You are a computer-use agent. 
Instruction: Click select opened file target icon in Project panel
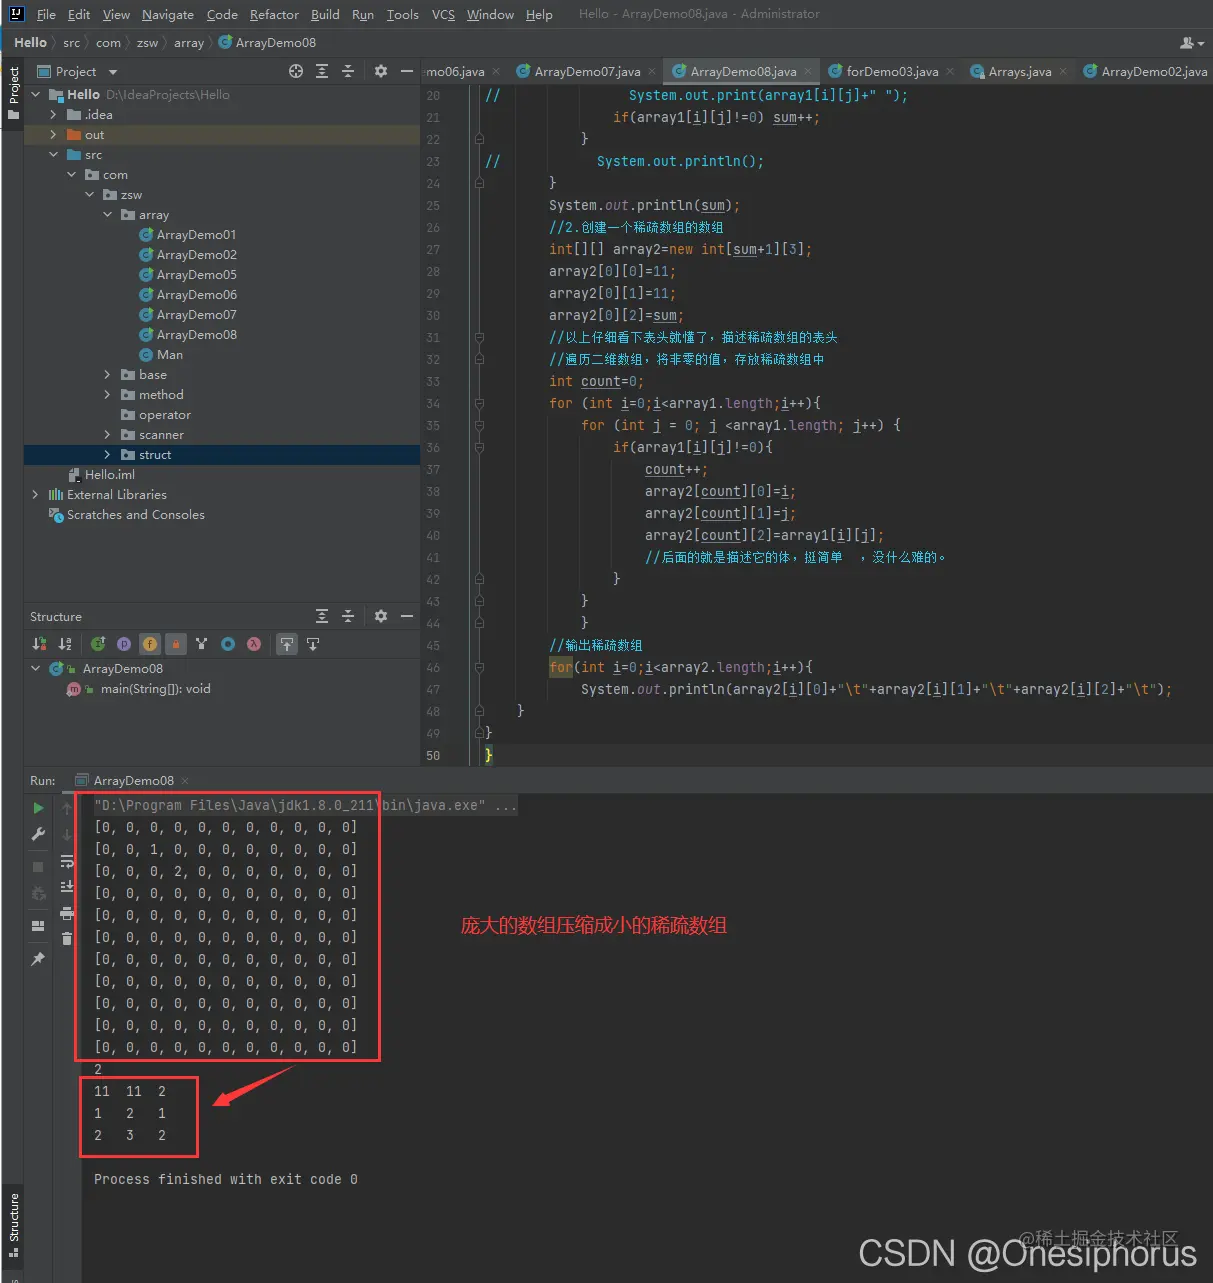tap(296, 71)
